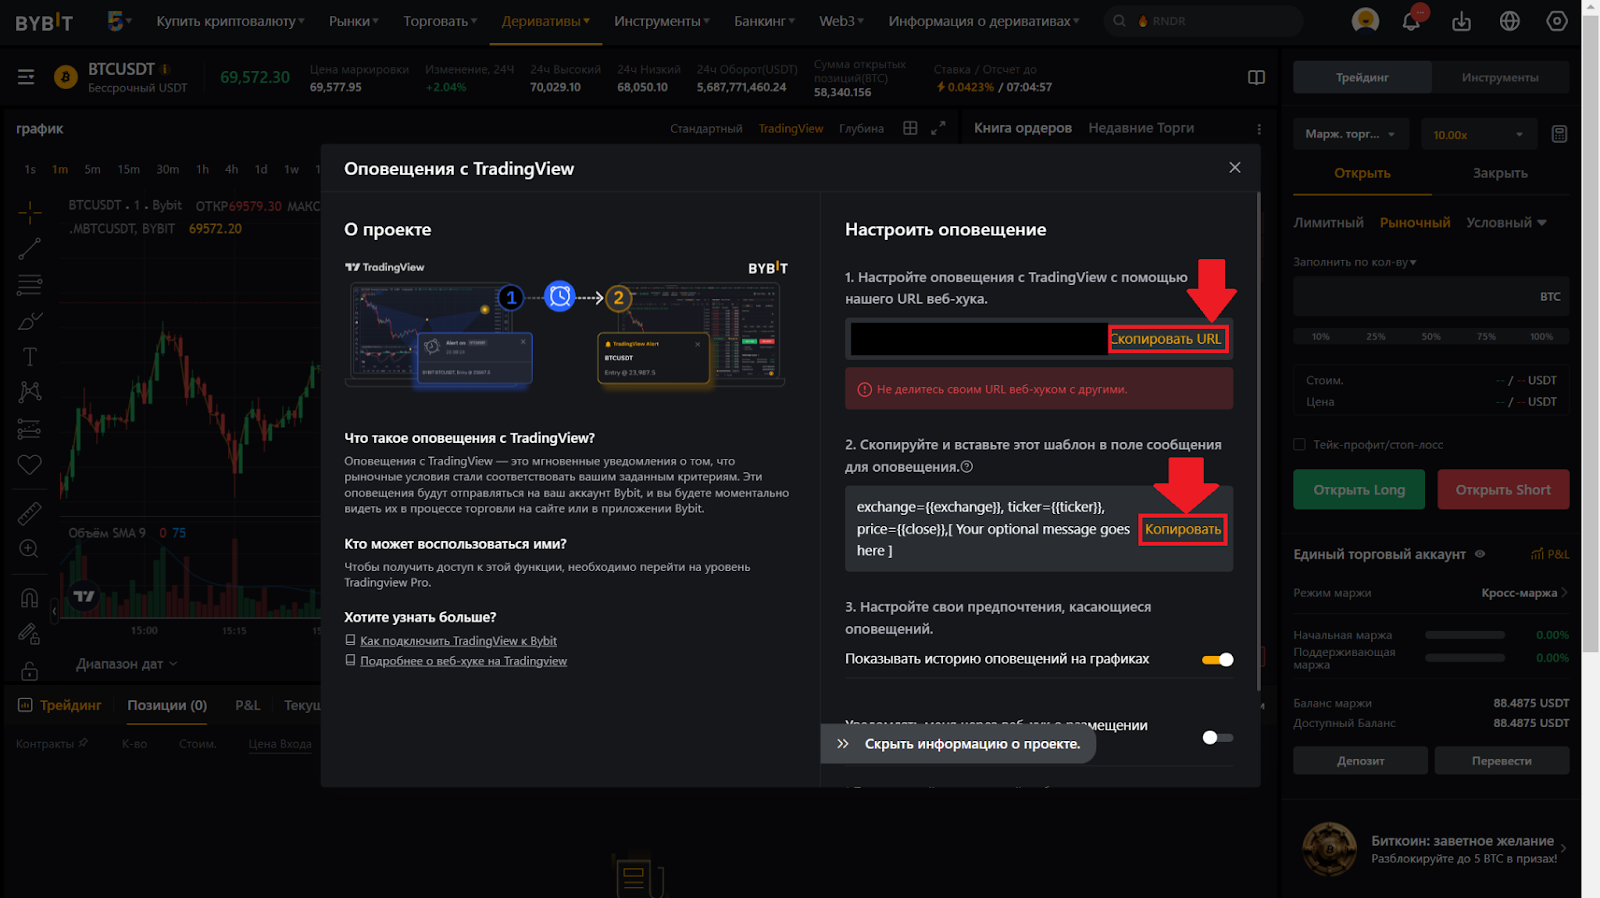The image size is (1600, 898).
Task: Click the user profile avatar
Action: tap(1365, 20)
